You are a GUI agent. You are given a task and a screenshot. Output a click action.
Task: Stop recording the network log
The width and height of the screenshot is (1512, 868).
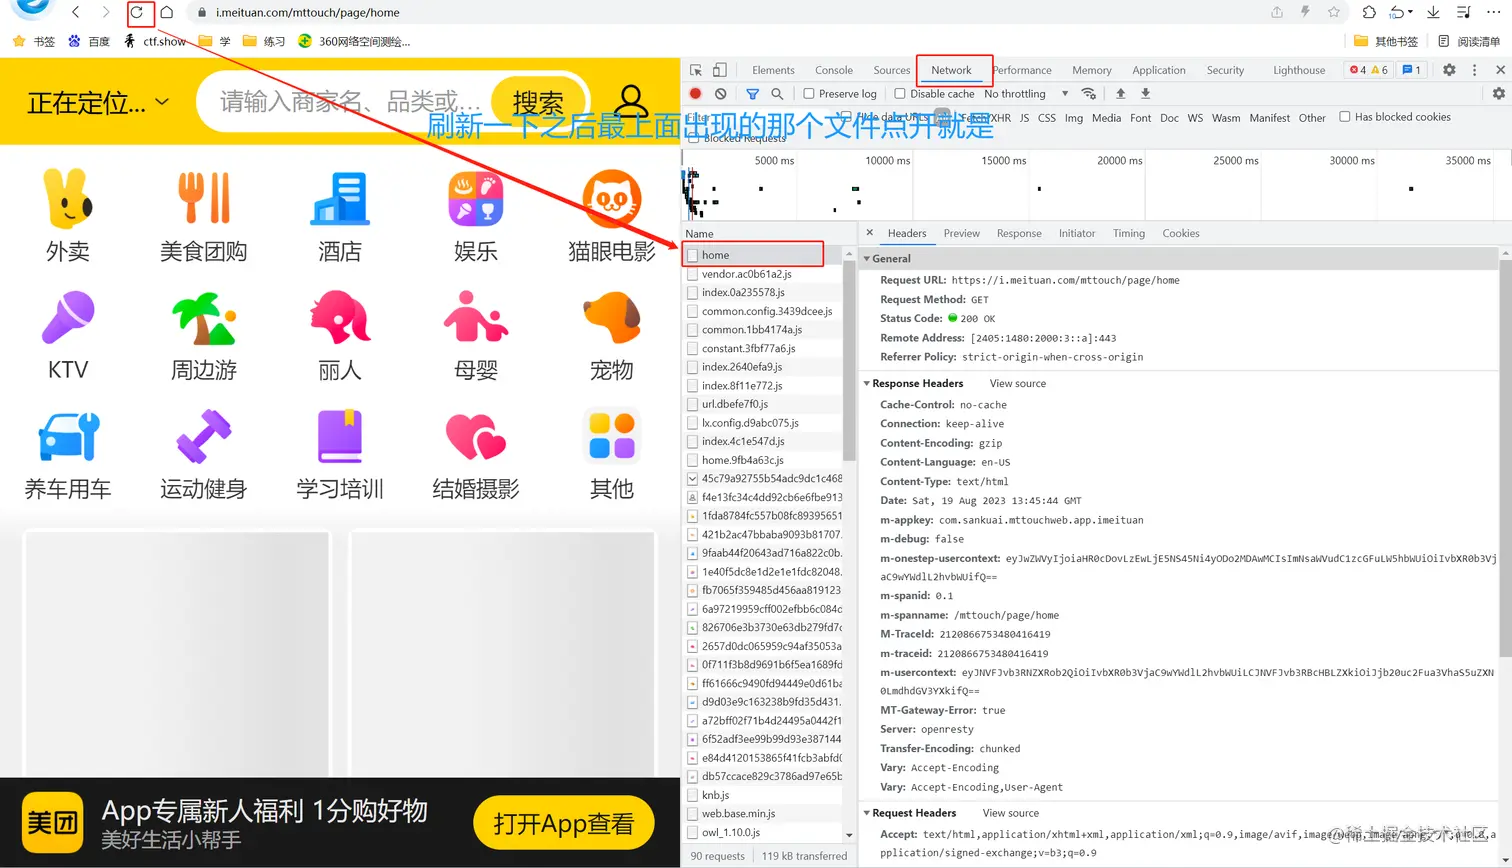[696, 94]
